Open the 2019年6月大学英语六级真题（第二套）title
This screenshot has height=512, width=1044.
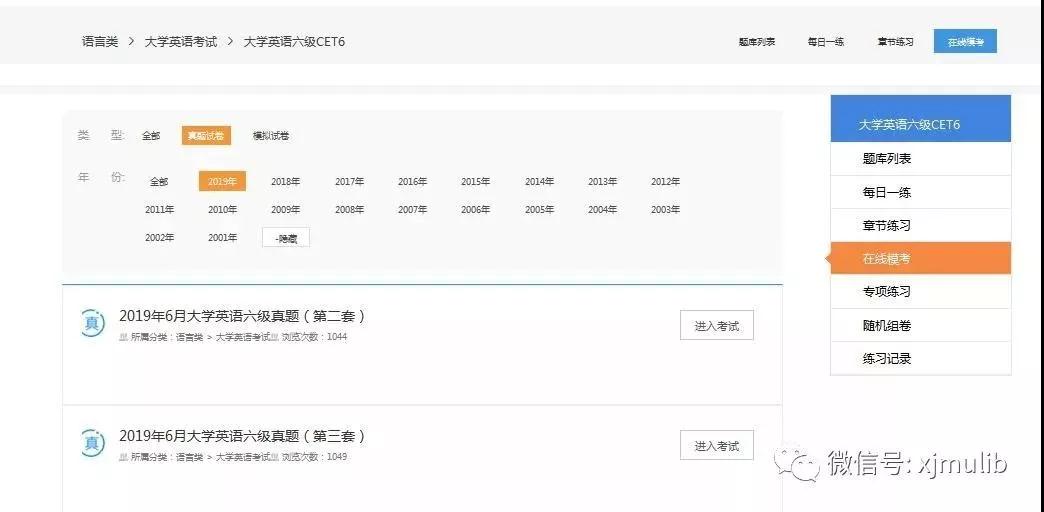point(242,316)
